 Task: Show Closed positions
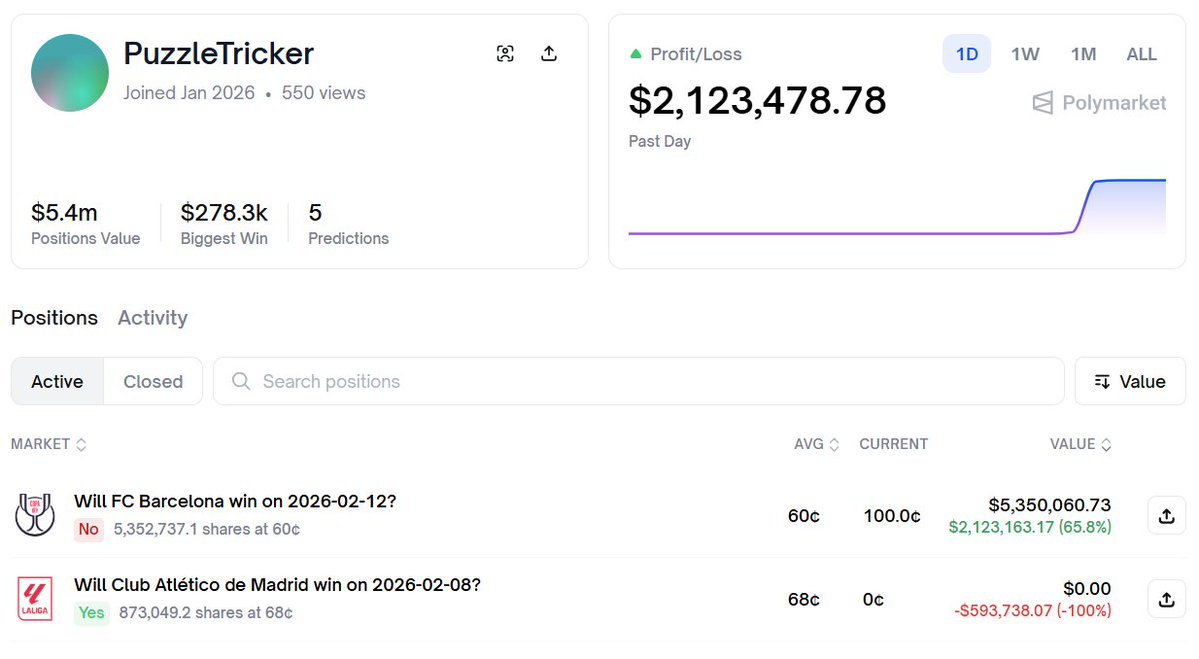pyautogui.click(x=153, y=381)
